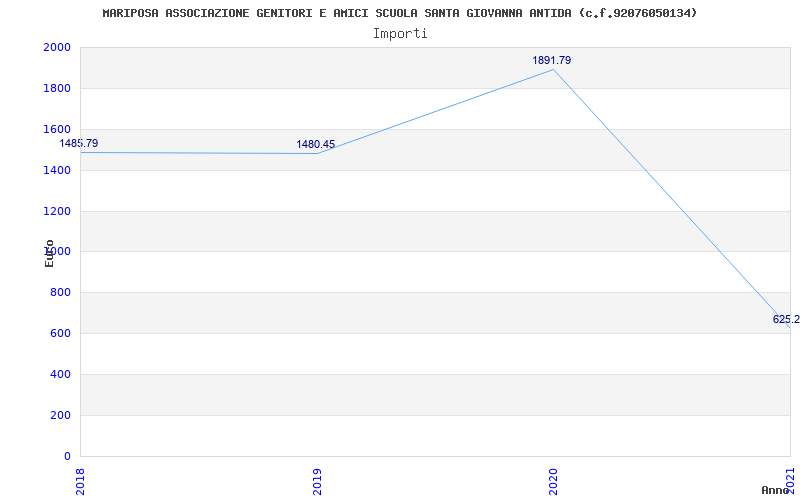Click the y-axis value 0
This screenshot has width=800, height=500.
tap(67, 456)
